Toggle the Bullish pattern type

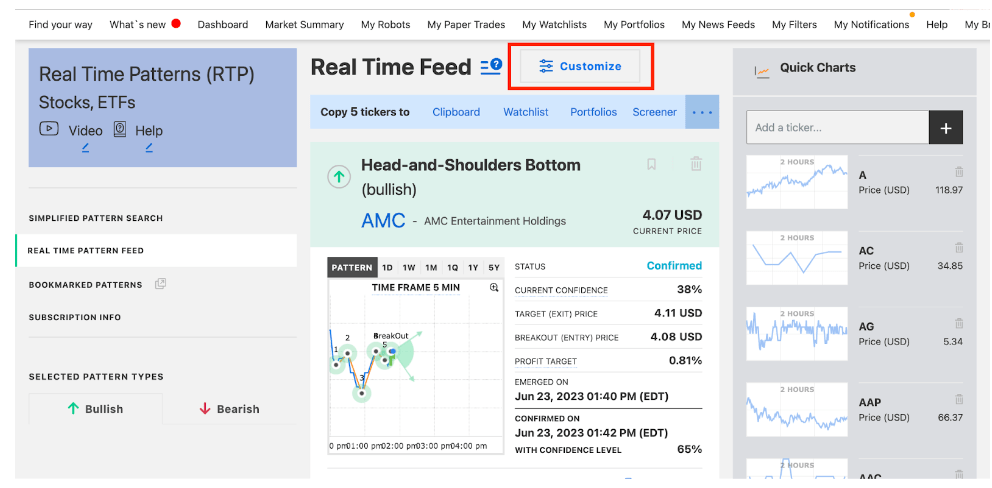[x=96, y=409]
